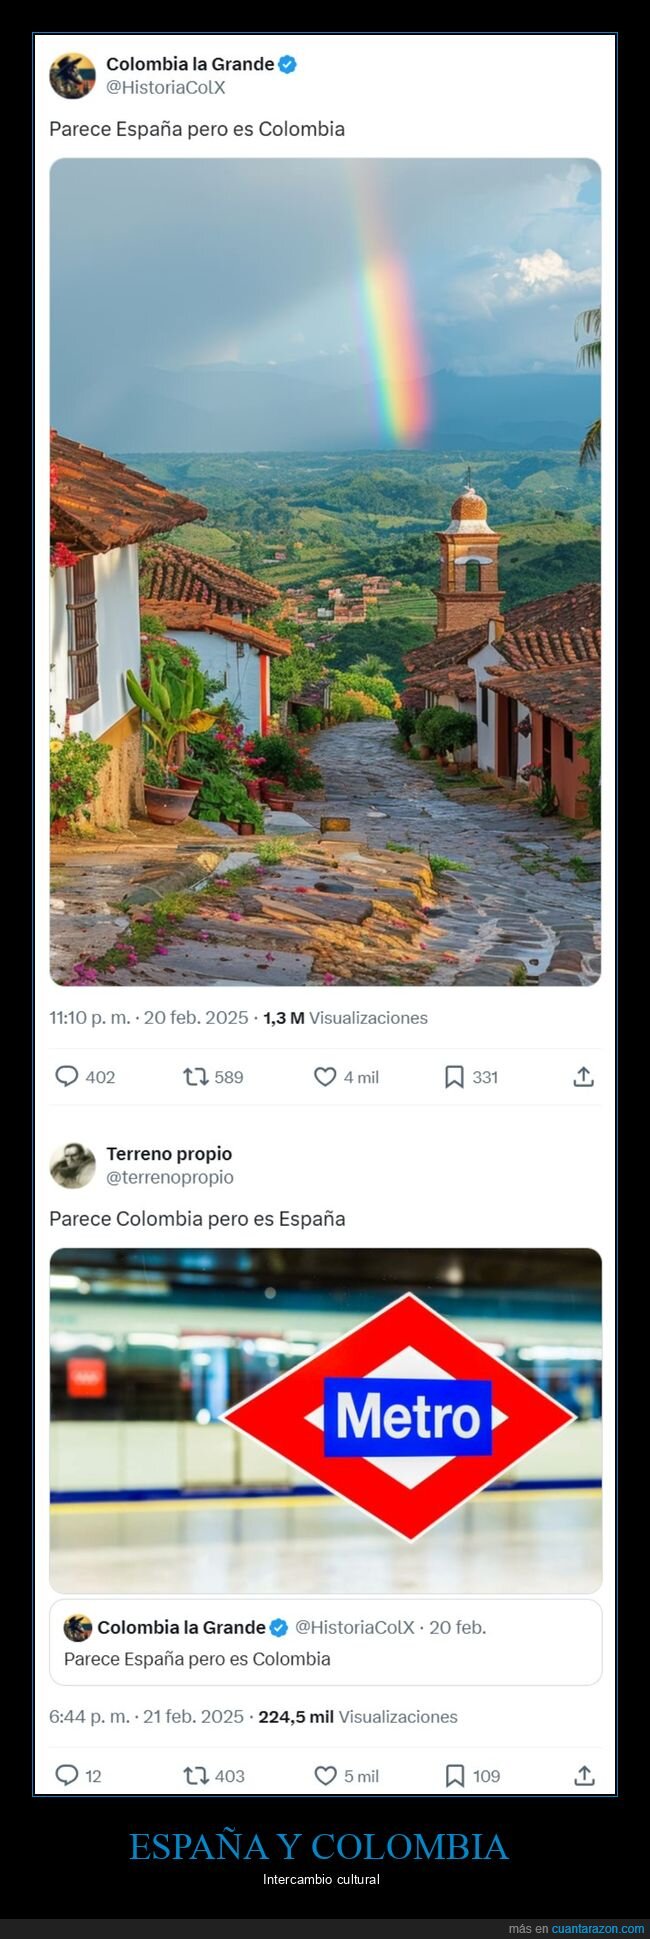Retweet the post with 403 reposts
Viewport: 650px width, 1939px height.
tap(195, 1776)
